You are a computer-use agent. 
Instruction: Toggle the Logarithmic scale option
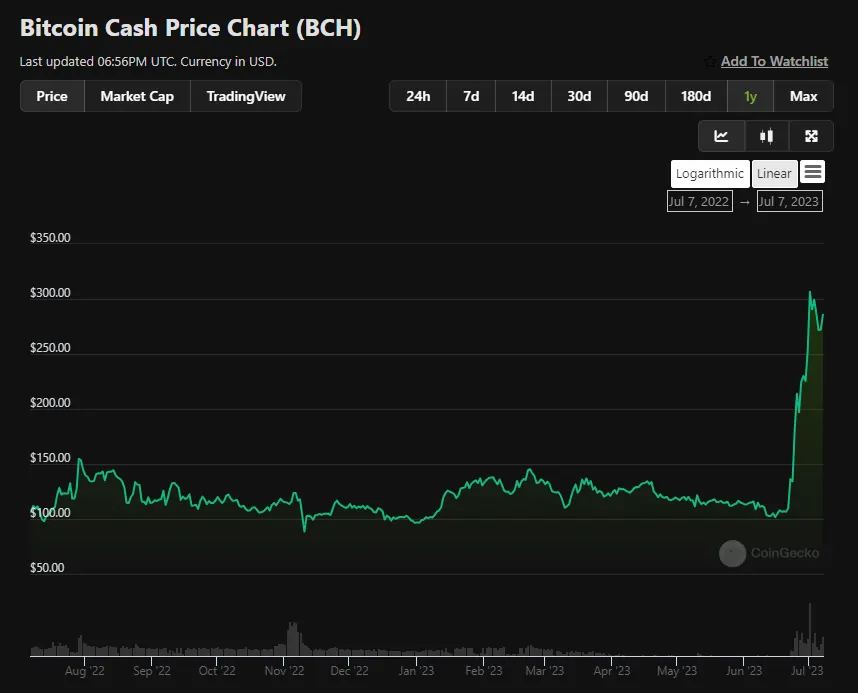[710, 174]
